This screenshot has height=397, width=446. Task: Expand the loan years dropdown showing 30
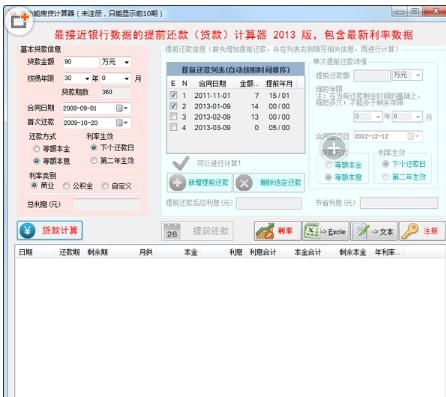click(x=76, y=78)
